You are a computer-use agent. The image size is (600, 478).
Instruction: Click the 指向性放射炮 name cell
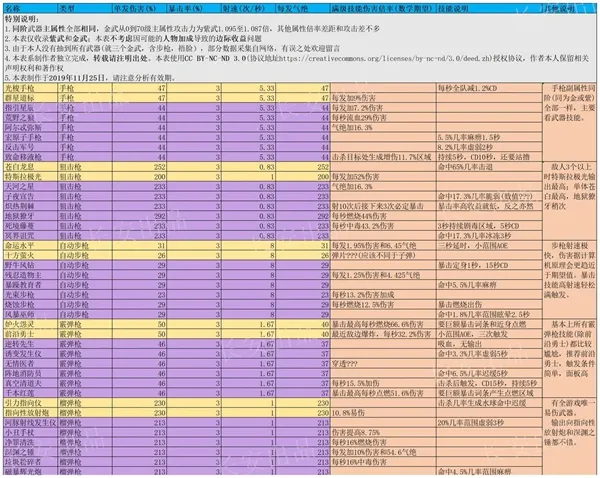(30, 413)
